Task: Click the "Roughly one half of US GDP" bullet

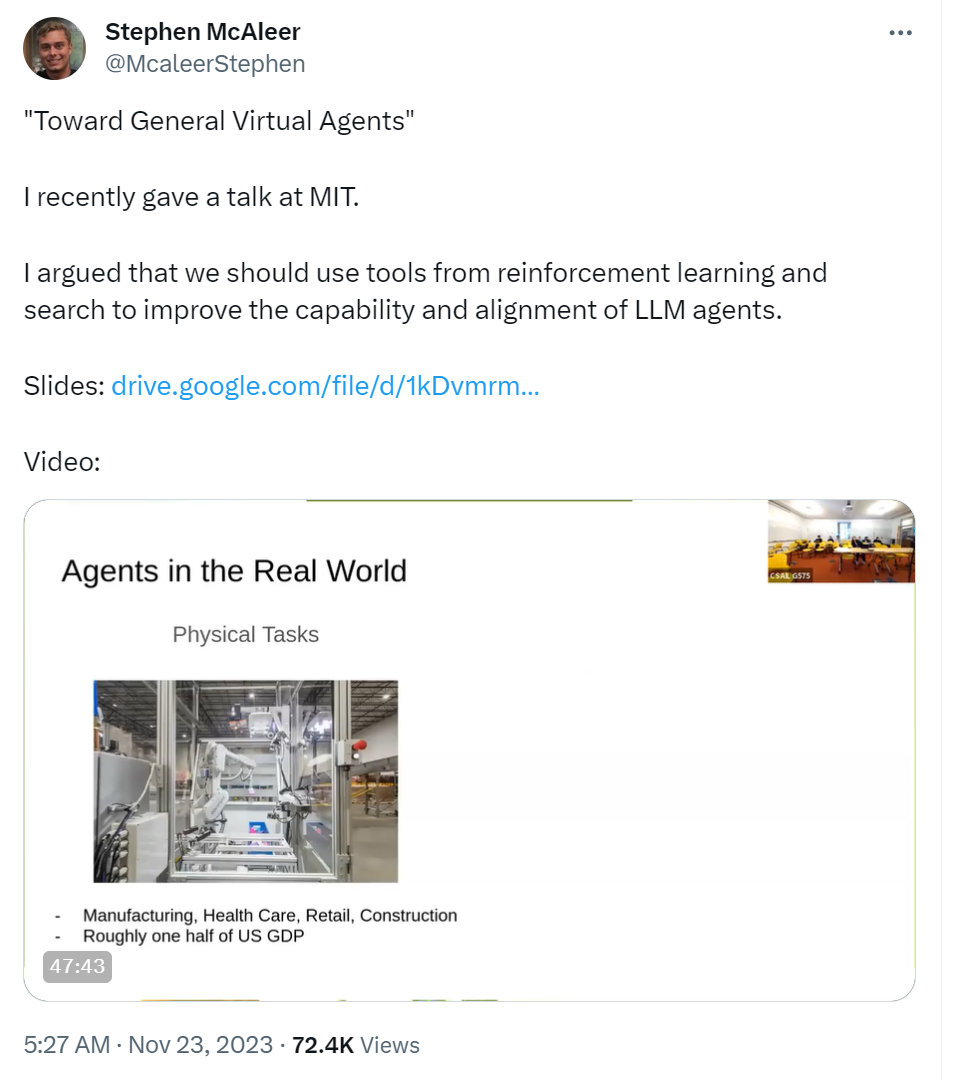Action: pyautogui.click(x=194, y=936)
